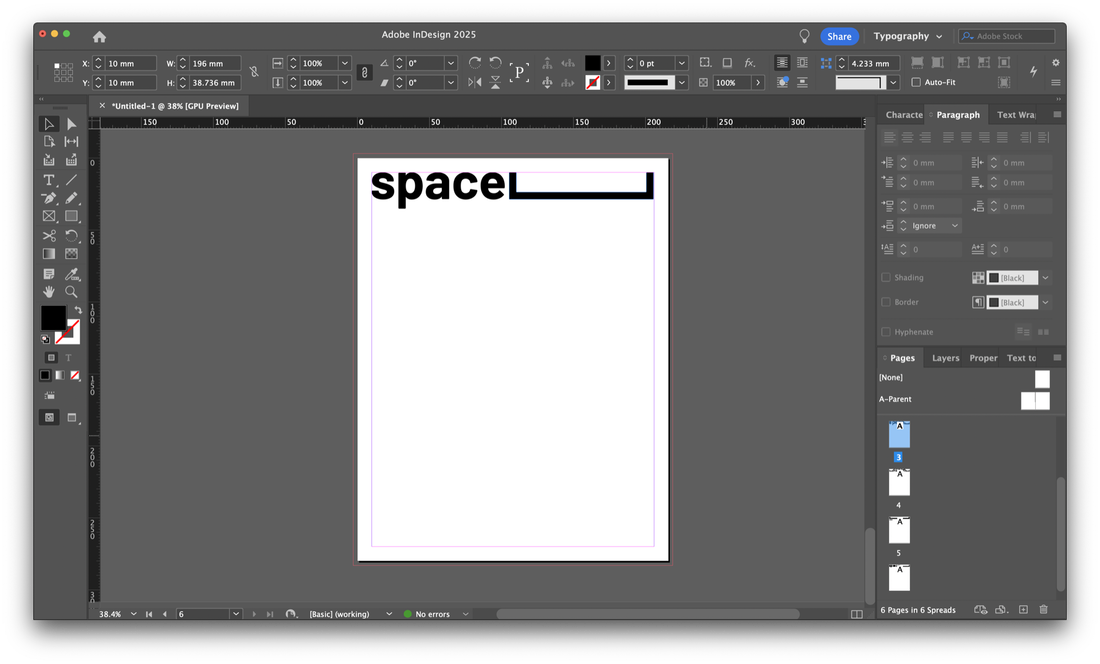Enable paragraph Shading checkbox
This screenshot has width=1100, height=664.
pyautogui.click(x=886, y=278)
